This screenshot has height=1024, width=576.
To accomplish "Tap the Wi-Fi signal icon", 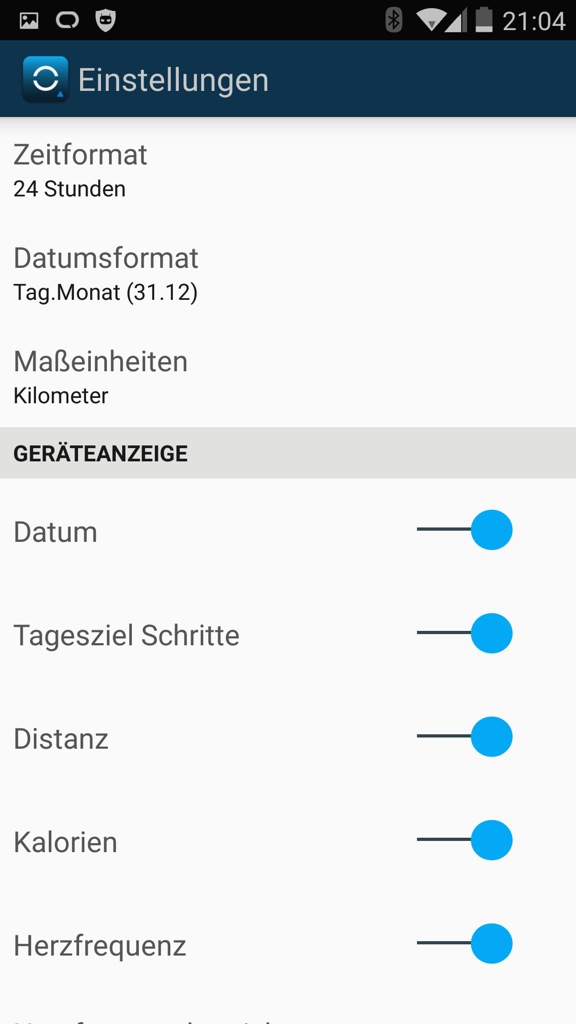I will [432, 21].
